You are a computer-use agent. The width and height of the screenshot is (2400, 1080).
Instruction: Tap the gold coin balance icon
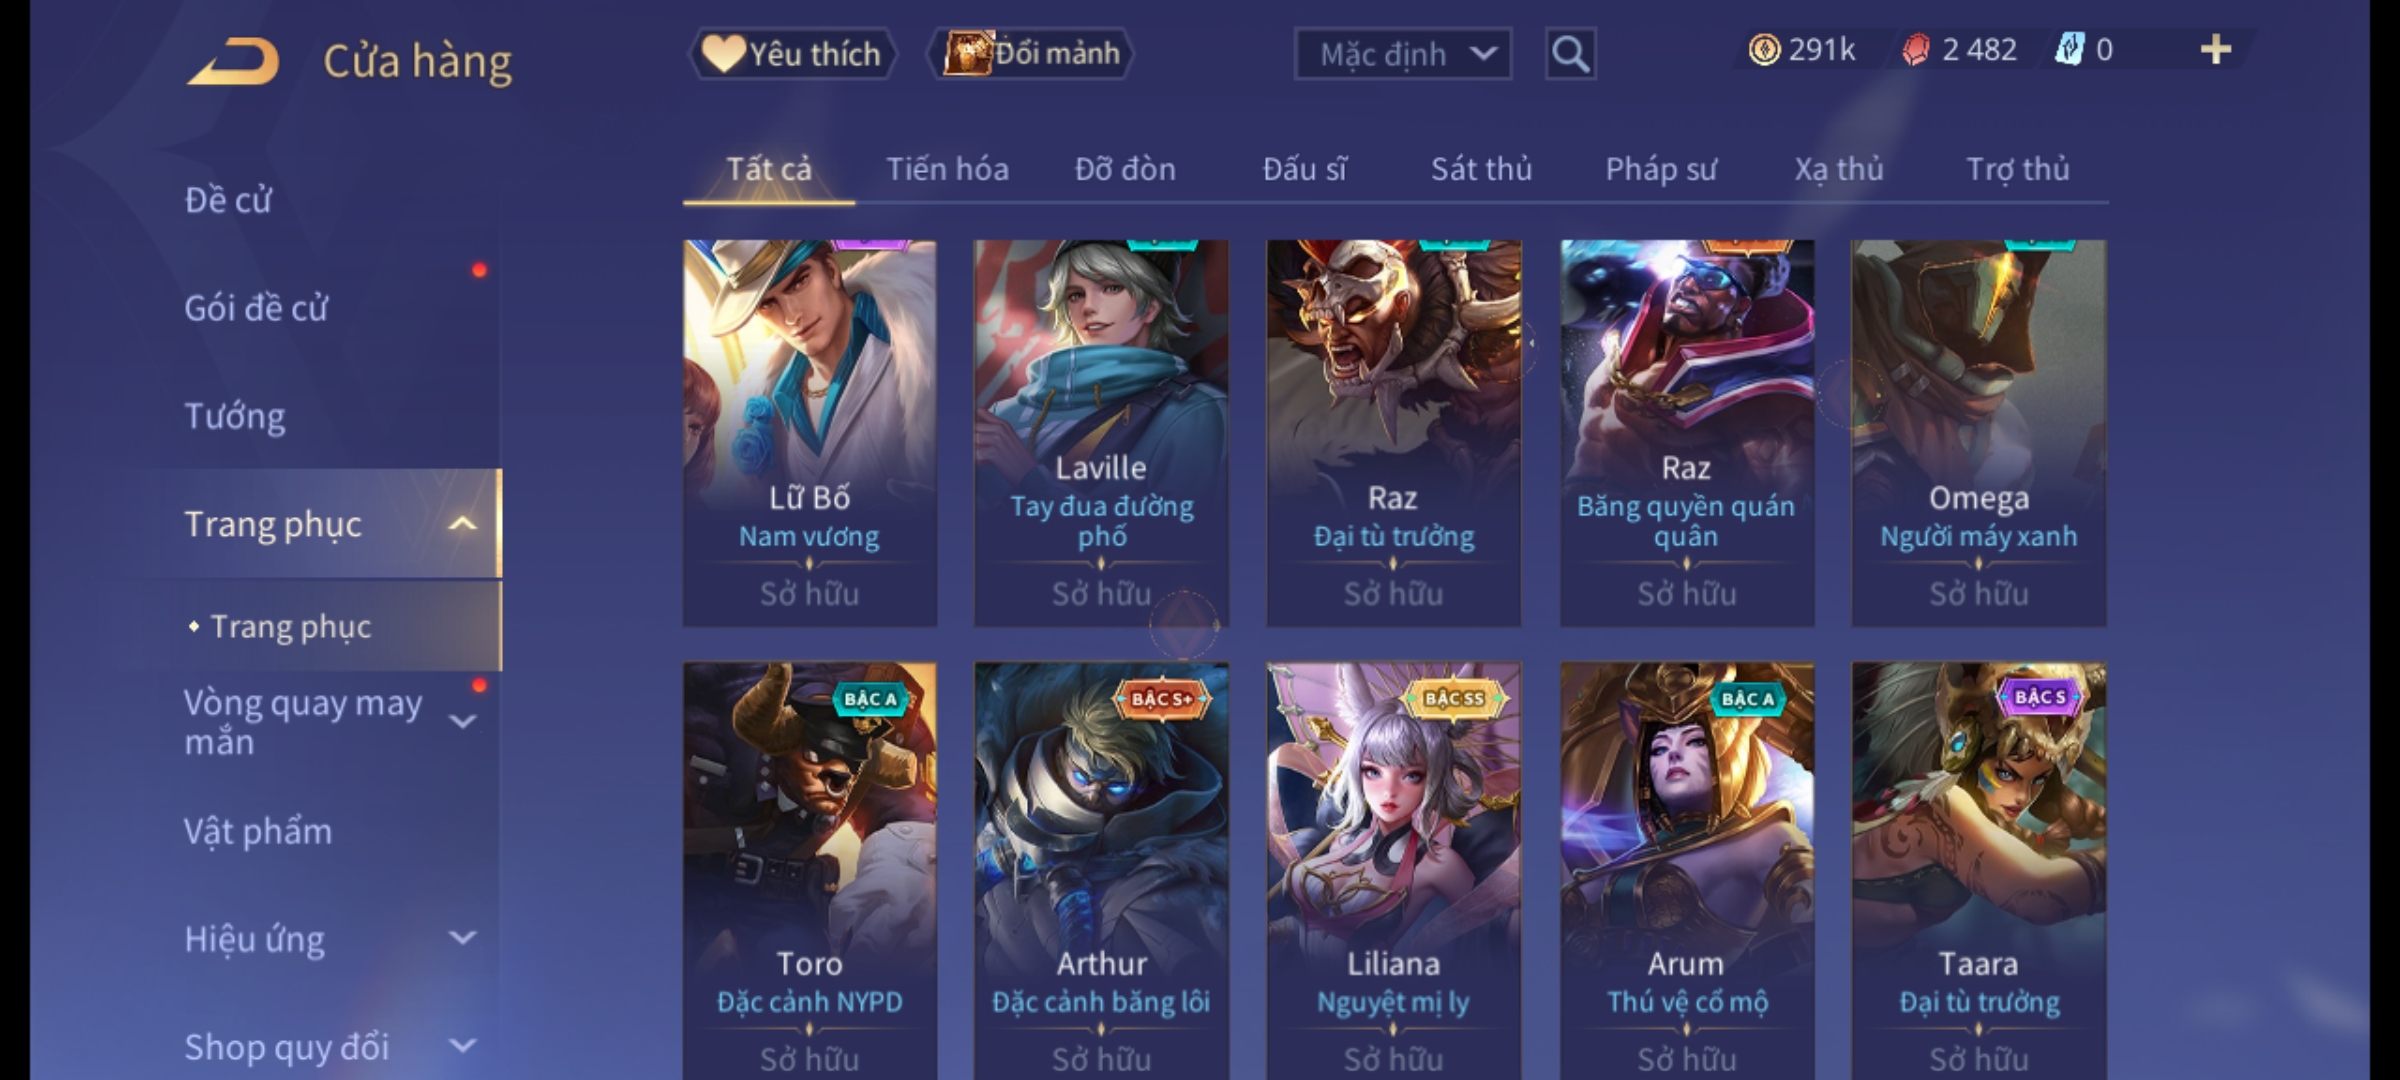point(1764,50)
